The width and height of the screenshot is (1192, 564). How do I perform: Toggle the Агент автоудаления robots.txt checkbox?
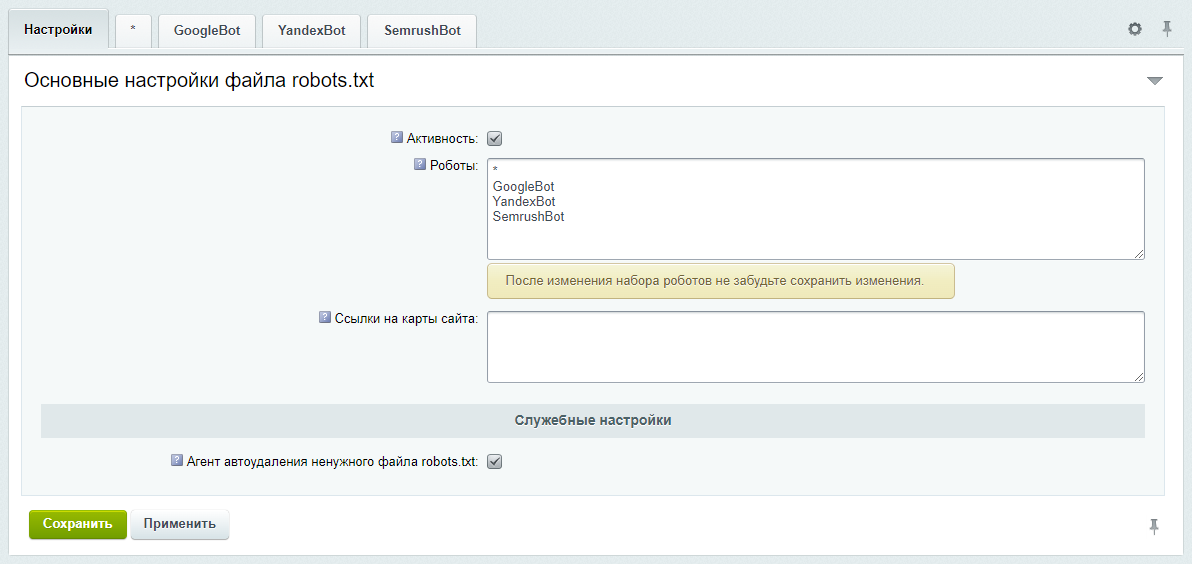click(494, 462)
